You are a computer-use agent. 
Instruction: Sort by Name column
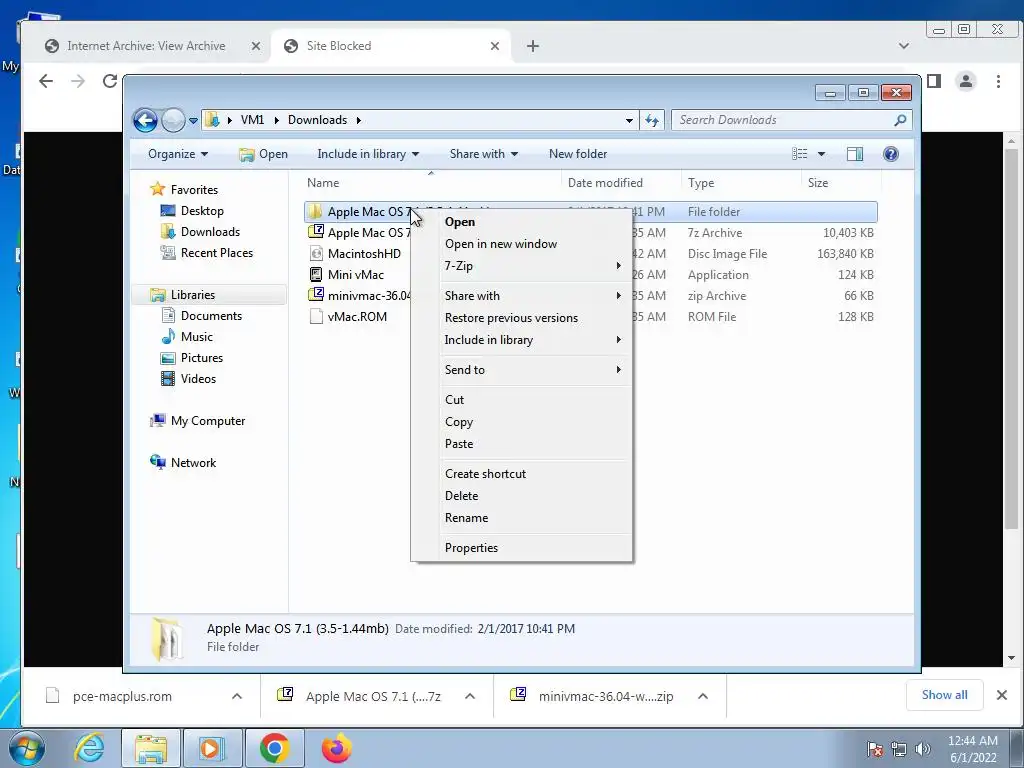click(x=431, y=183)
